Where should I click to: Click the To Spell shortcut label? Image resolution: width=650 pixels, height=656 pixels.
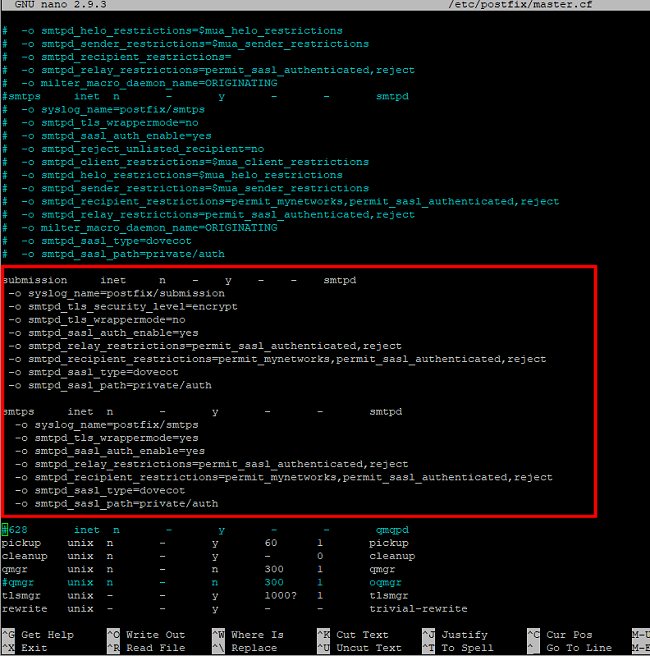pos(468,648)
